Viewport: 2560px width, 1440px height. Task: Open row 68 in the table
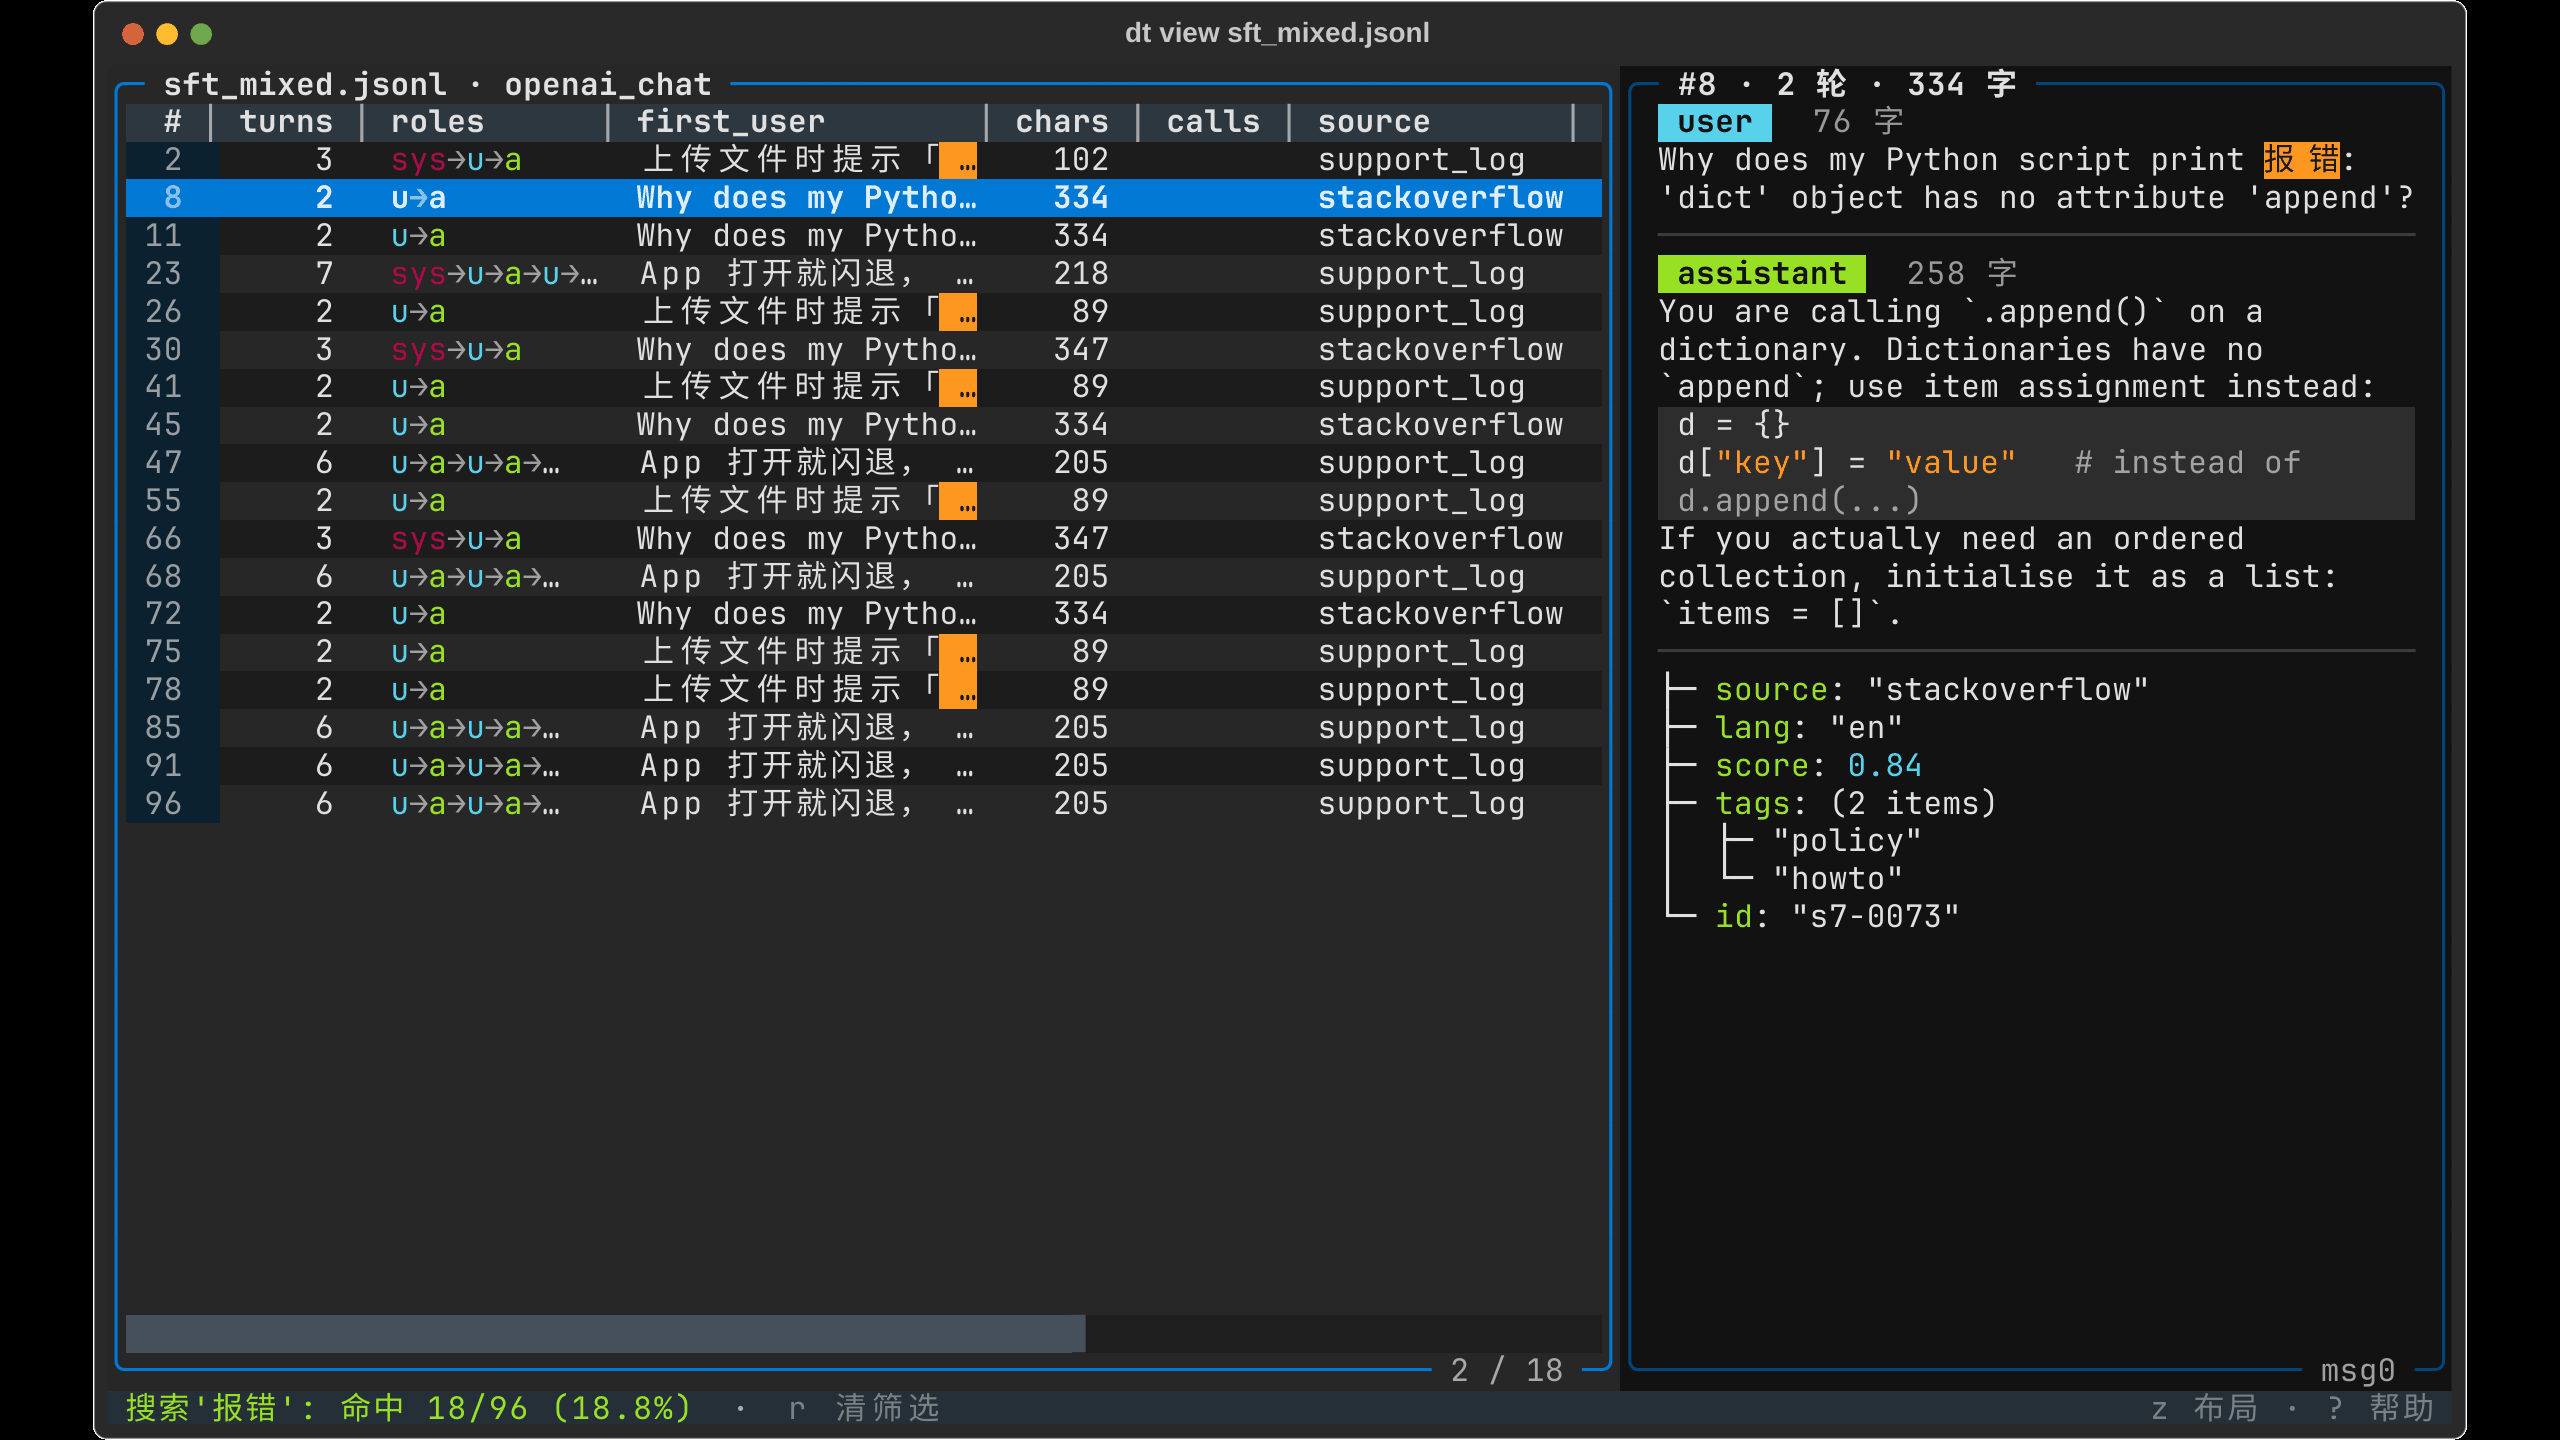(x=863, y=577)
